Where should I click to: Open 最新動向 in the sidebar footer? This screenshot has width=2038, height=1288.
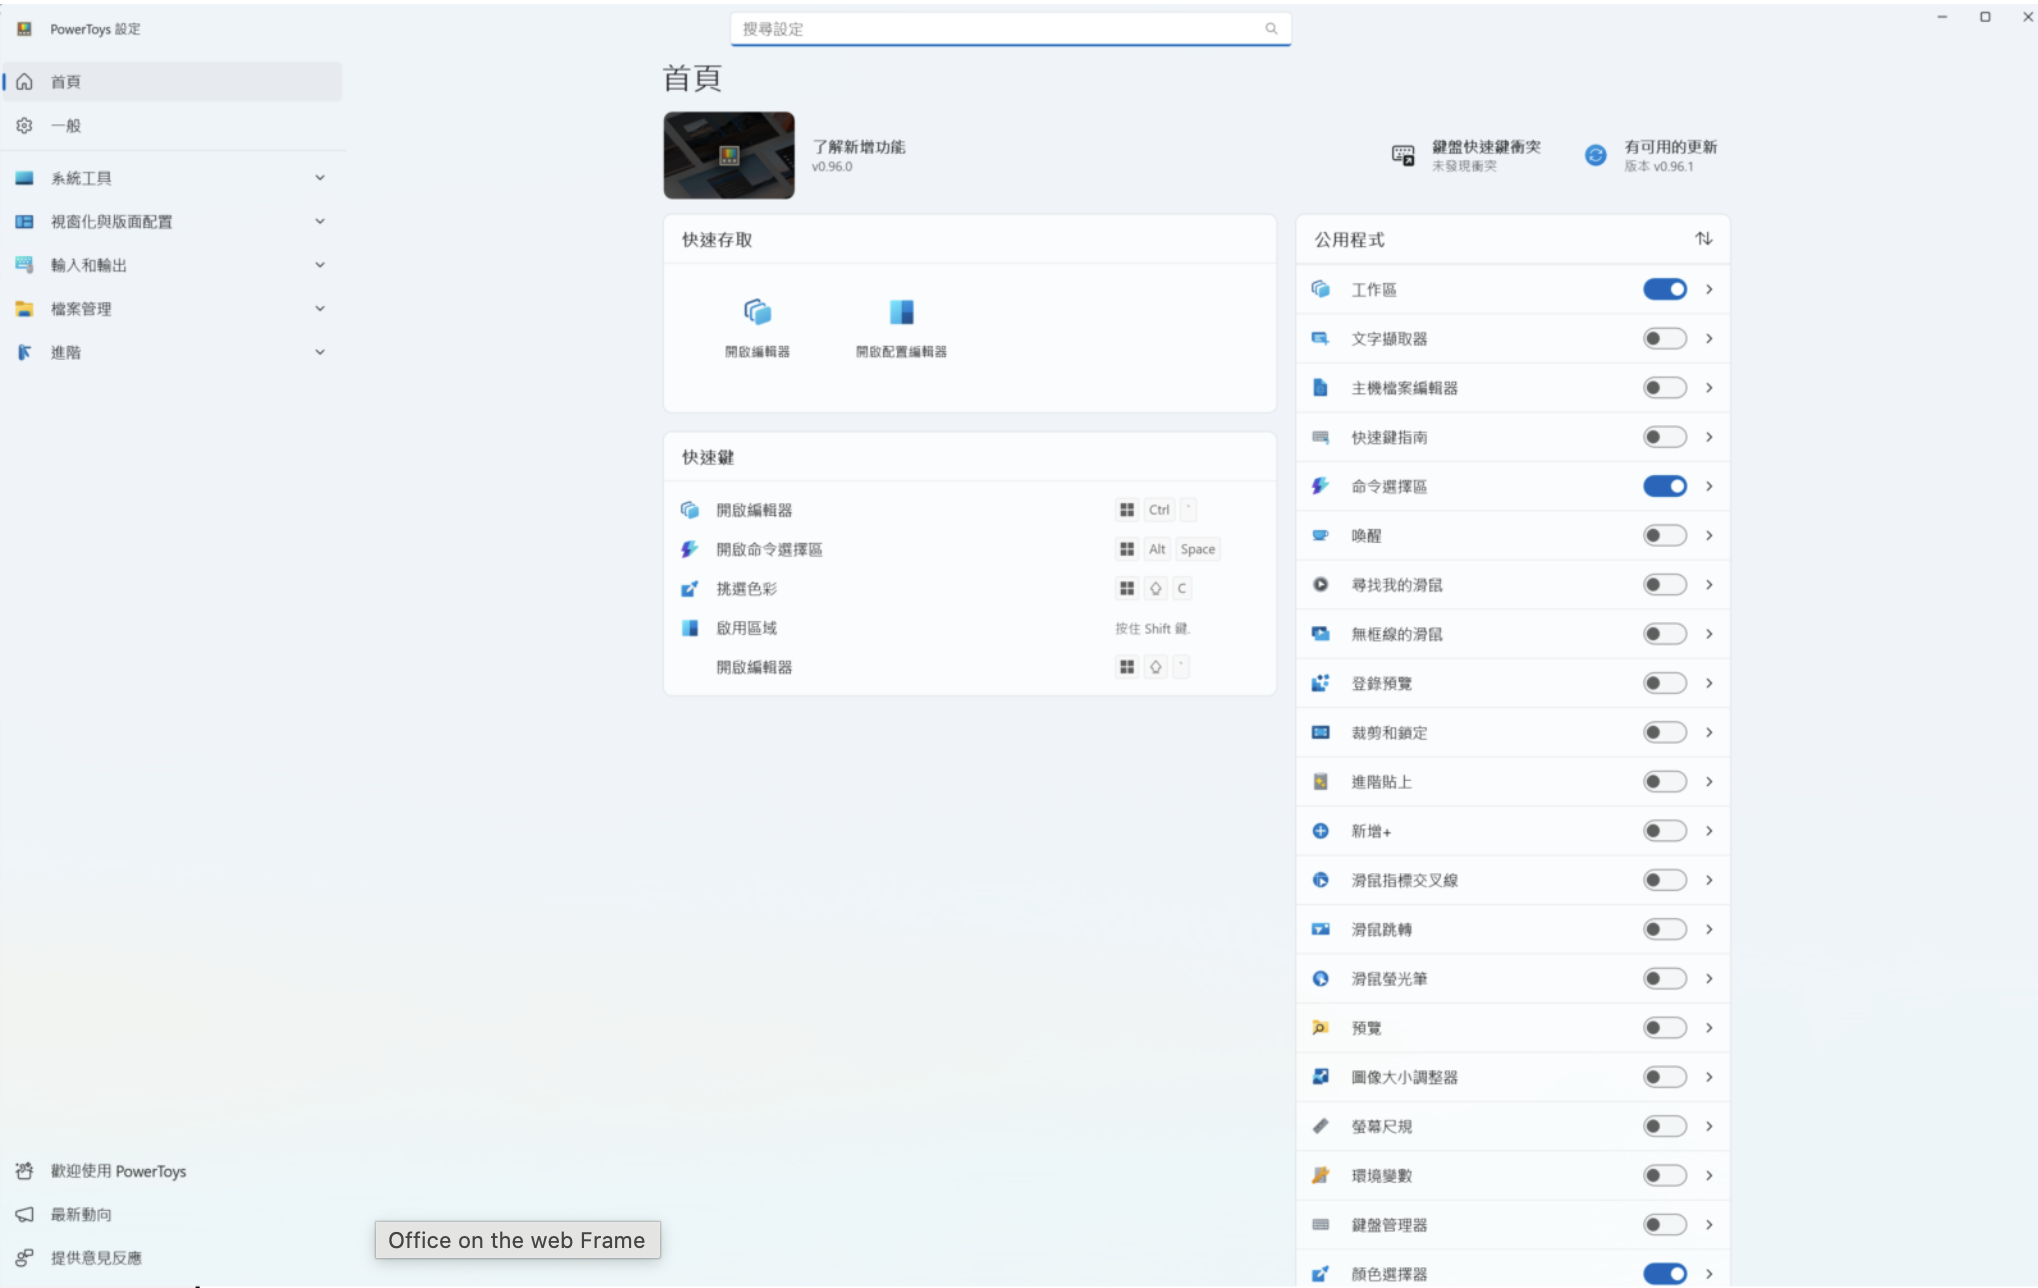(81, 1214)
